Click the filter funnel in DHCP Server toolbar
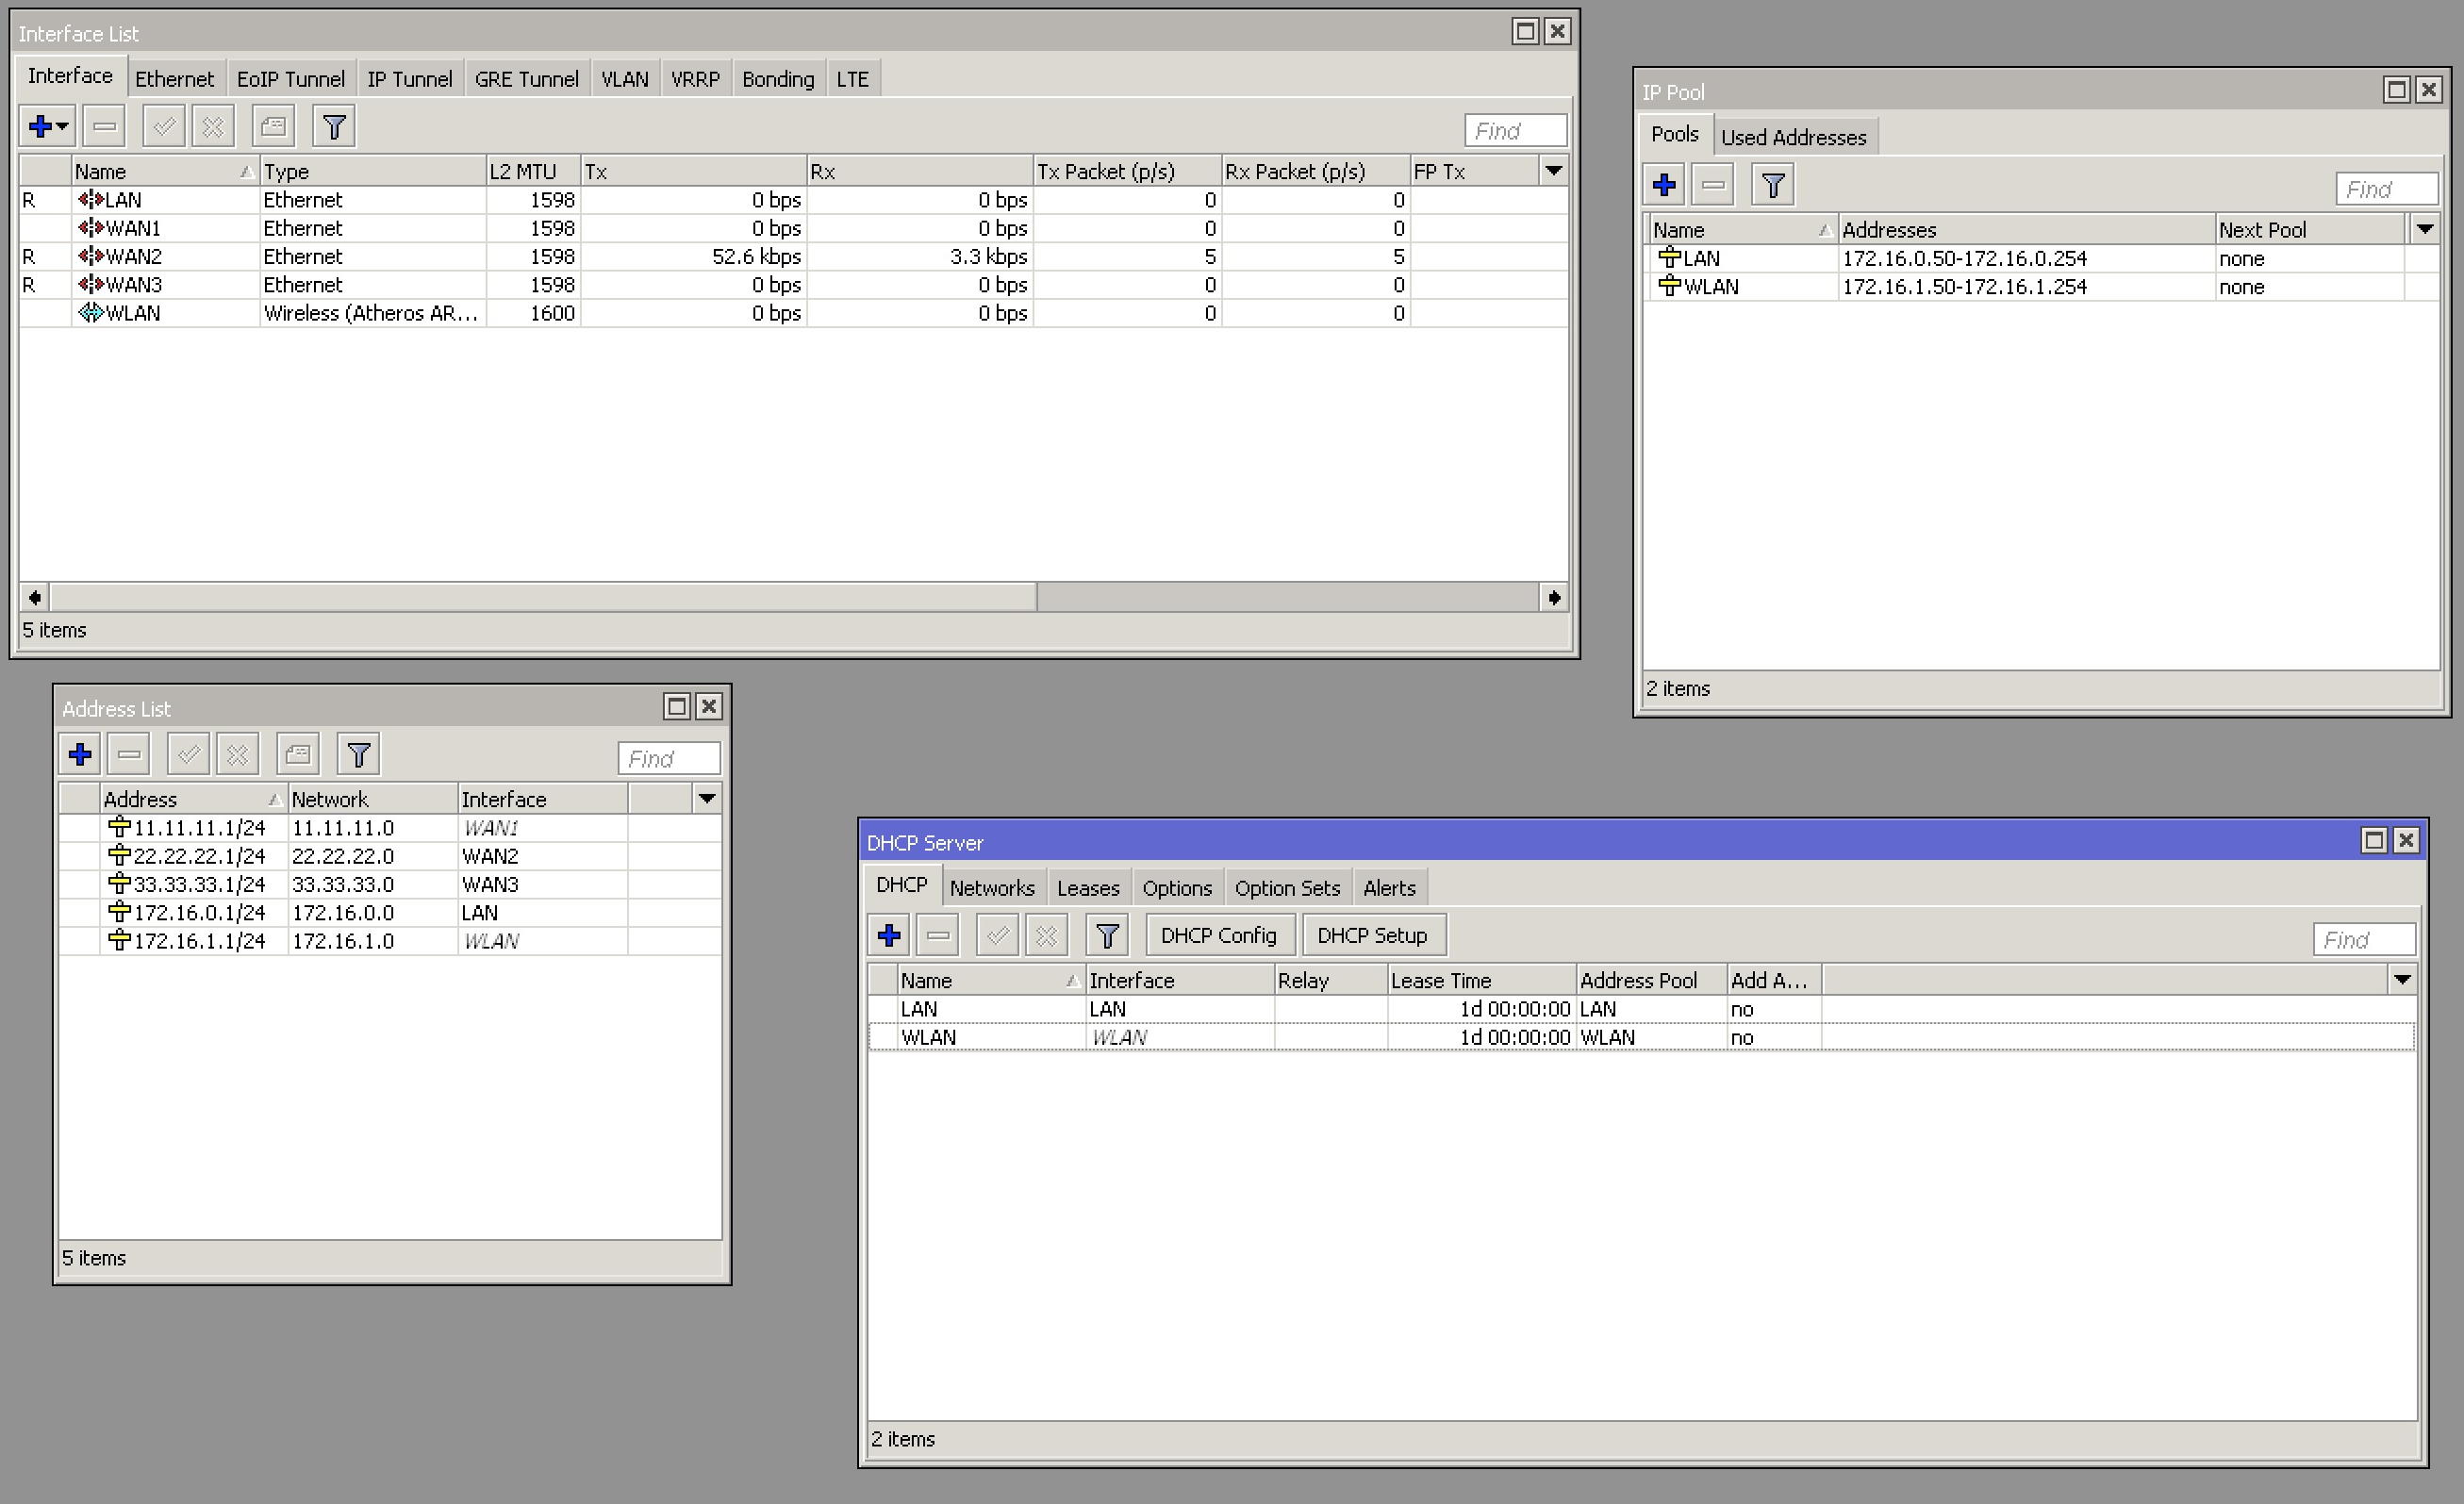The image size is (2464, 1504). [1107, 936]
